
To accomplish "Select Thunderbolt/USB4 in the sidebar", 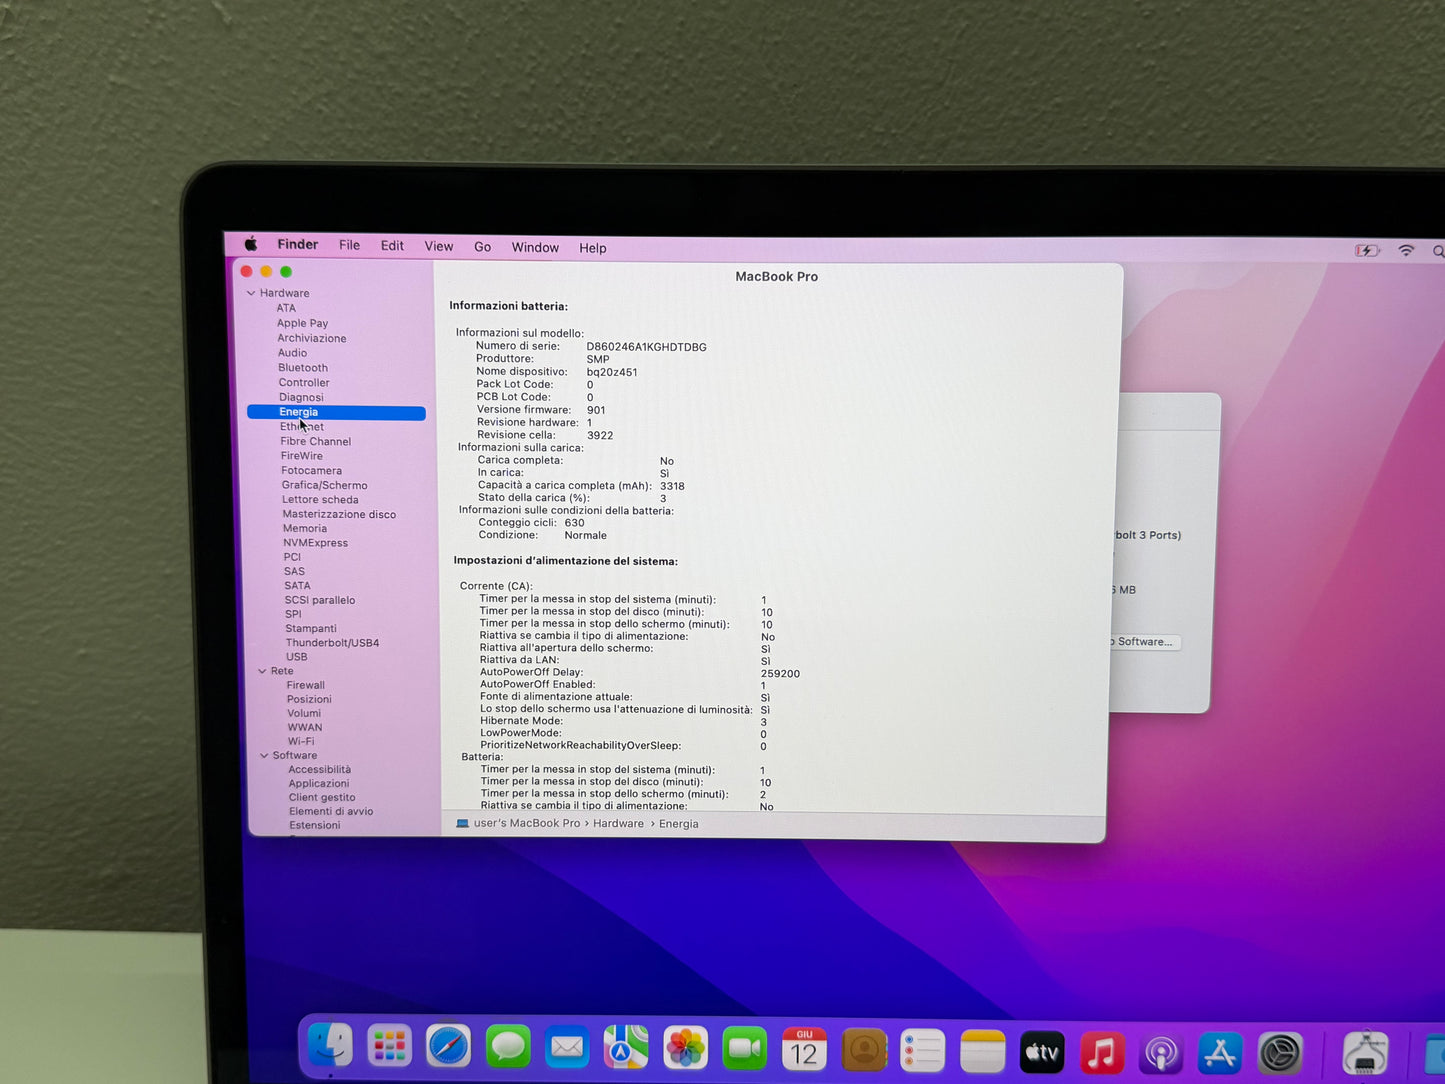I will click(x=332, y=643).
